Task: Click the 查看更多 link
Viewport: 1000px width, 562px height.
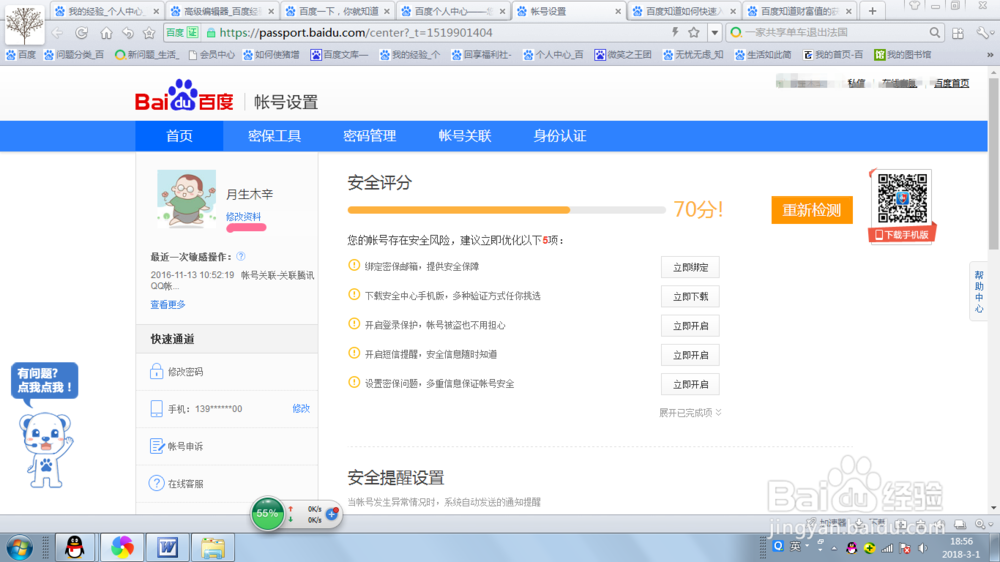Action: click(x=168, y=305)
